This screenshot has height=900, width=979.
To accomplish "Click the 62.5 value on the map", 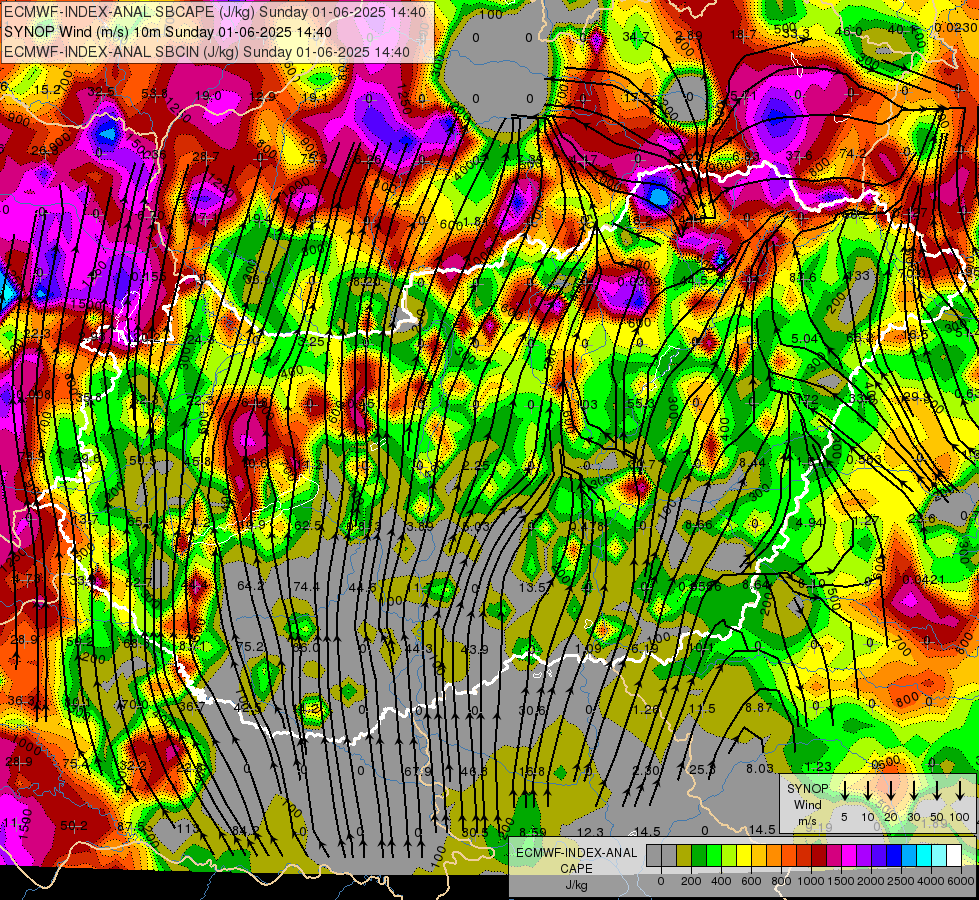I will (x=308, y=526).
